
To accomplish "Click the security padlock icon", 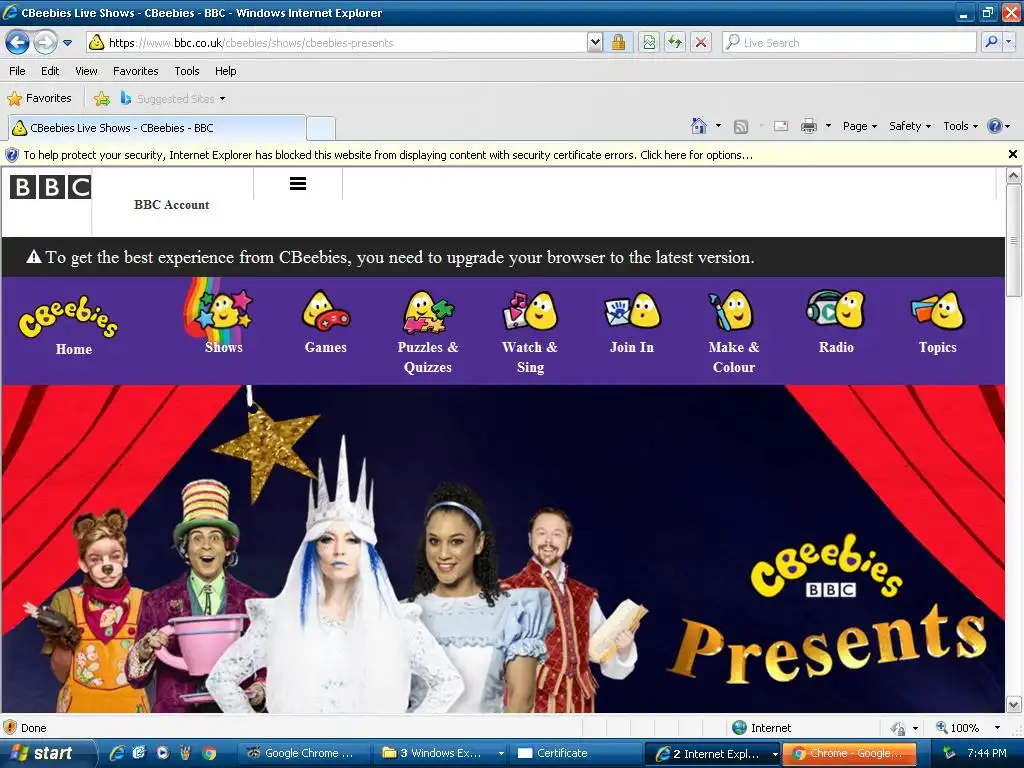I will pyautogui.click(x=618, y=42).
